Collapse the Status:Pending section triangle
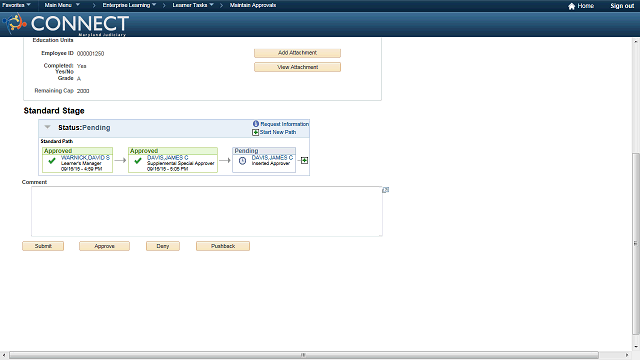This screenshot has height=360, width=640. tap(48, 127)
